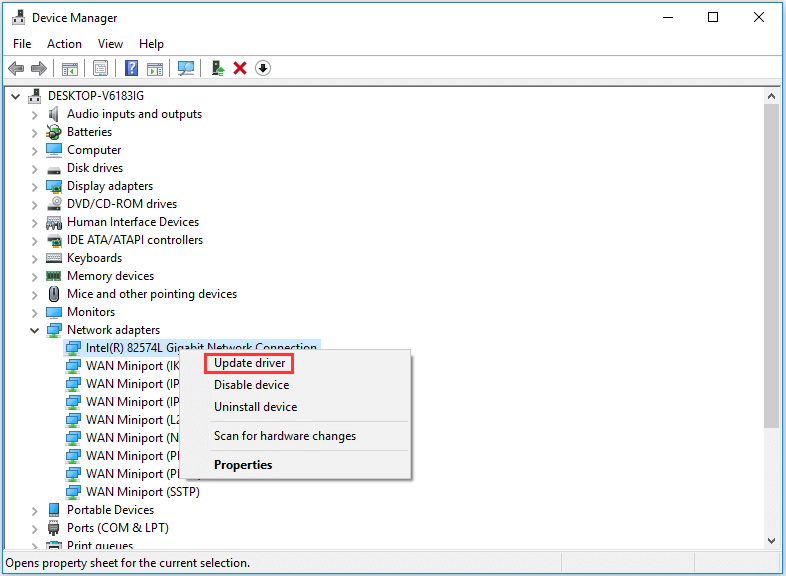Click the blue Help question mark icon

coord(131,68)
